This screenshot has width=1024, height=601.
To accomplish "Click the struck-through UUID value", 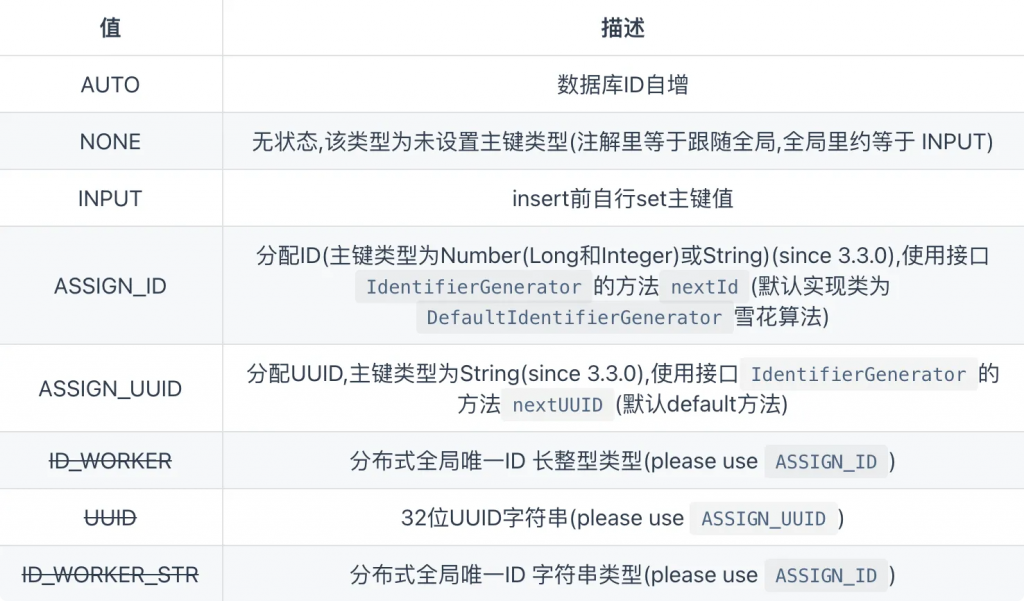I will pos(110,518).
